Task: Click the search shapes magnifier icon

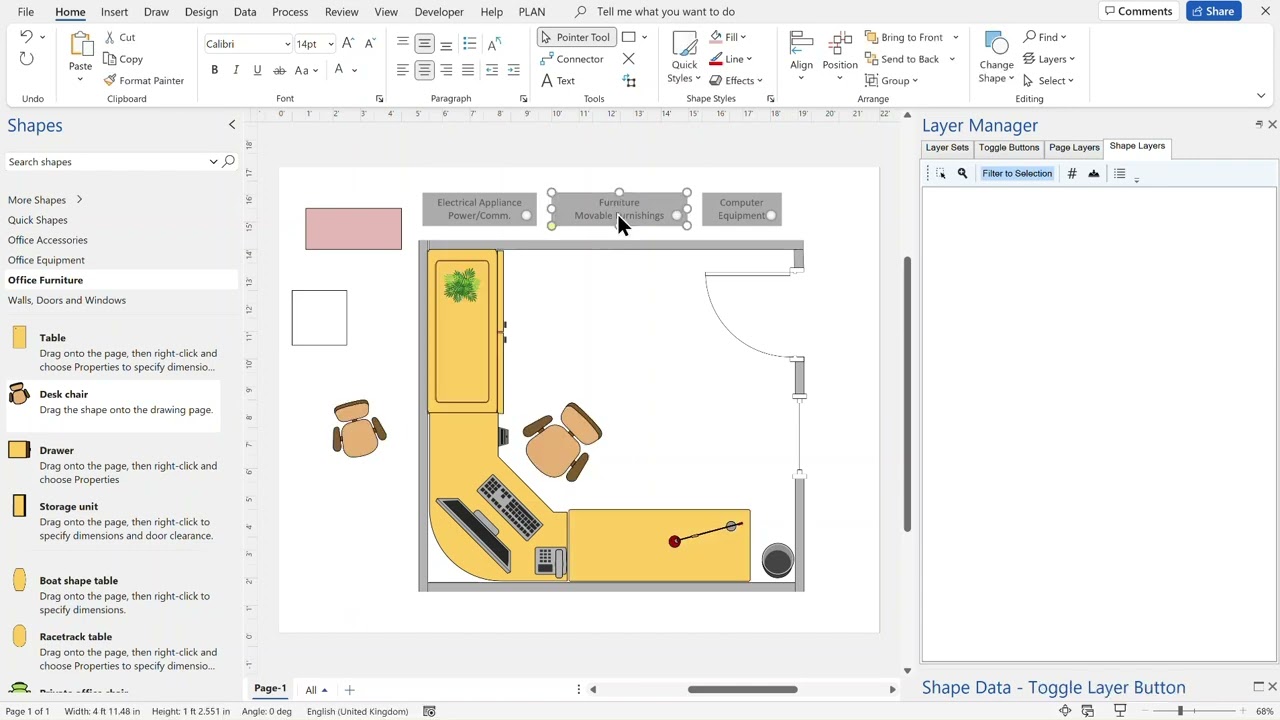Action: [x=228, y=162]
